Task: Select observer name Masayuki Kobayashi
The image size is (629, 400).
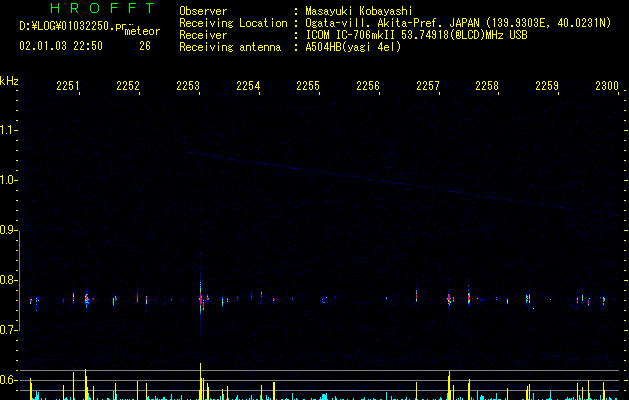Action: tap(359, 11)
